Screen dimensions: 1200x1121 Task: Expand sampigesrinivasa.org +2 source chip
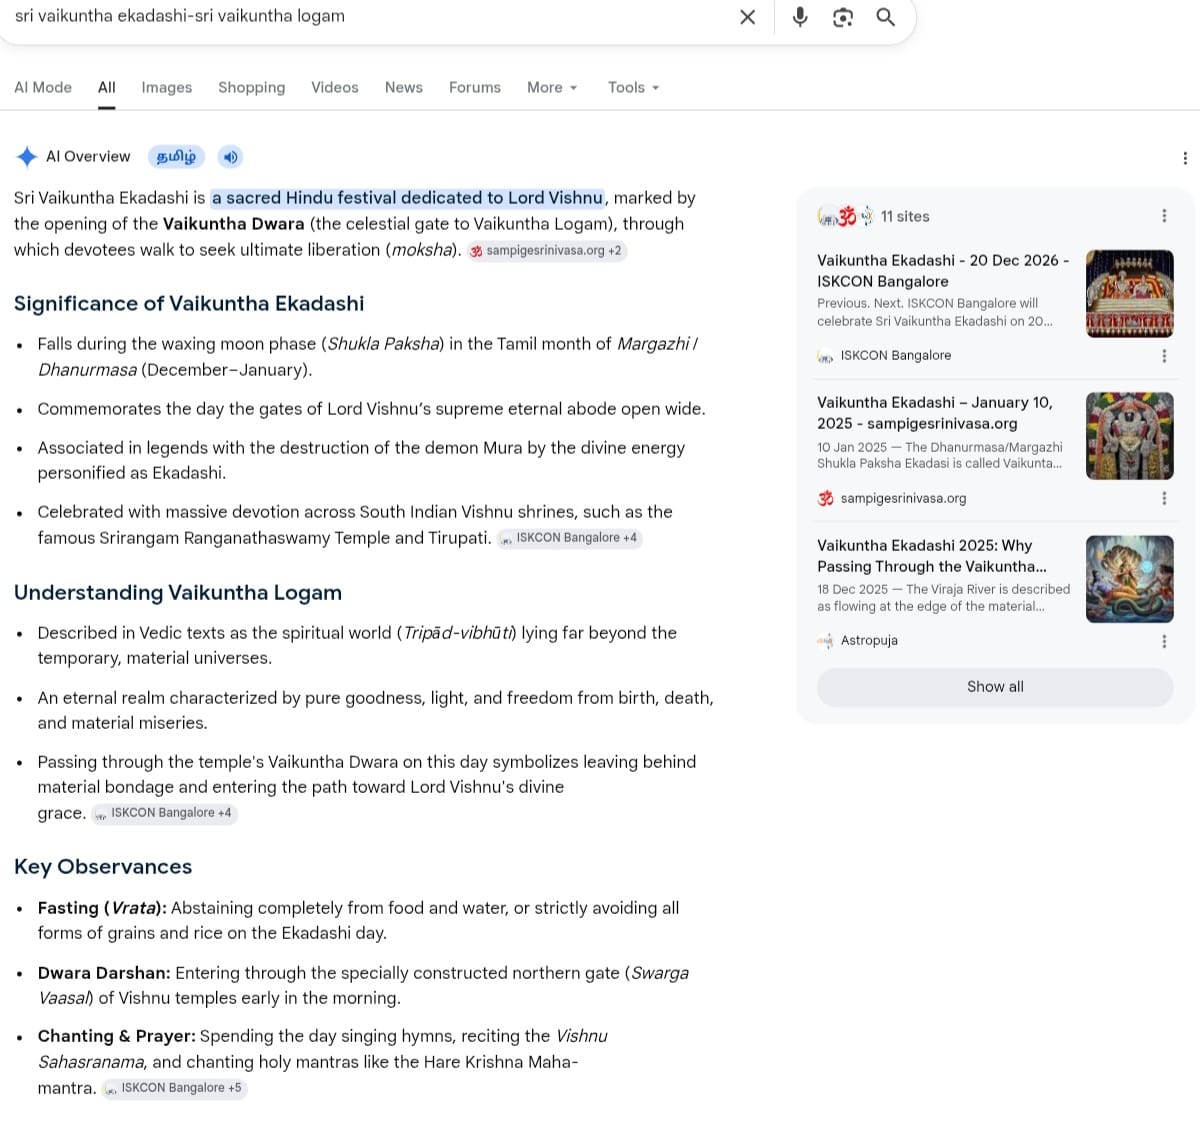(546, 251)
